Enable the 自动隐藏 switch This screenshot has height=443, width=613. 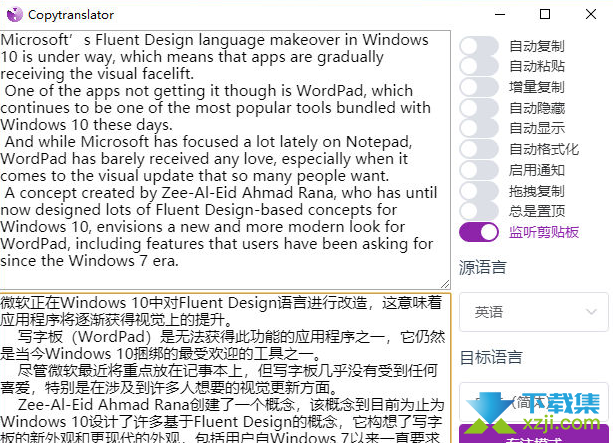(x=479, y=108)
